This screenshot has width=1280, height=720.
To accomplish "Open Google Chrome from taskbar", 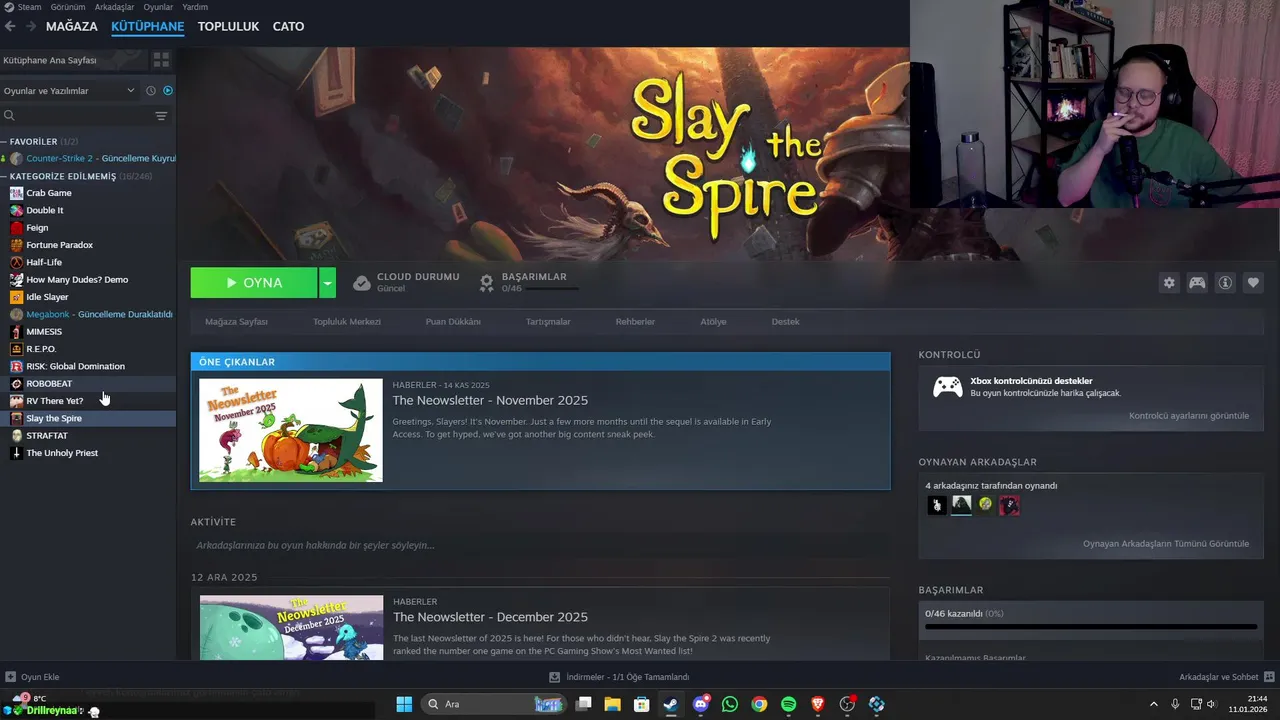I will pyautogui.click(x=759, y=704).
